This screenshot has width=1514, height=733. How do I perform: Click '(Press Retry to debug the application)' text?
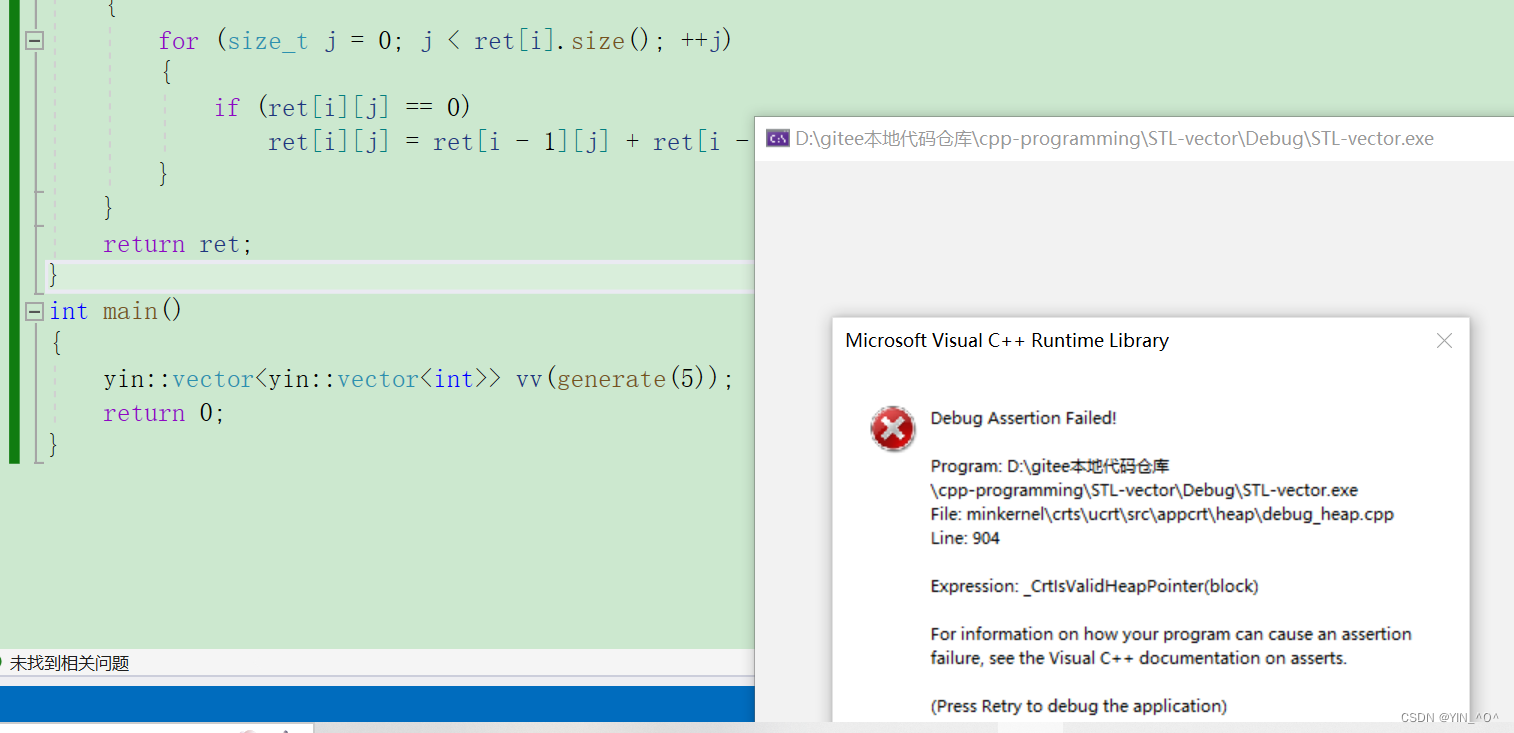(x=1078, y=706)
